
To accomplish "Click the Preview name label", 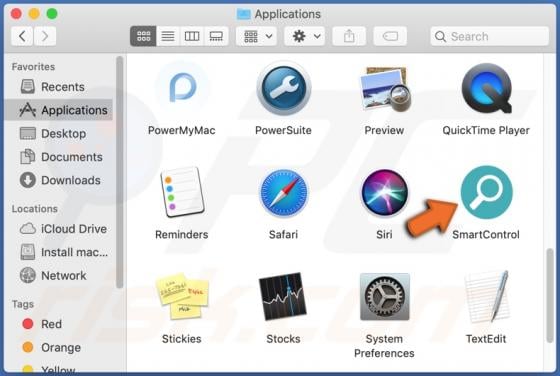I will 384,130.
